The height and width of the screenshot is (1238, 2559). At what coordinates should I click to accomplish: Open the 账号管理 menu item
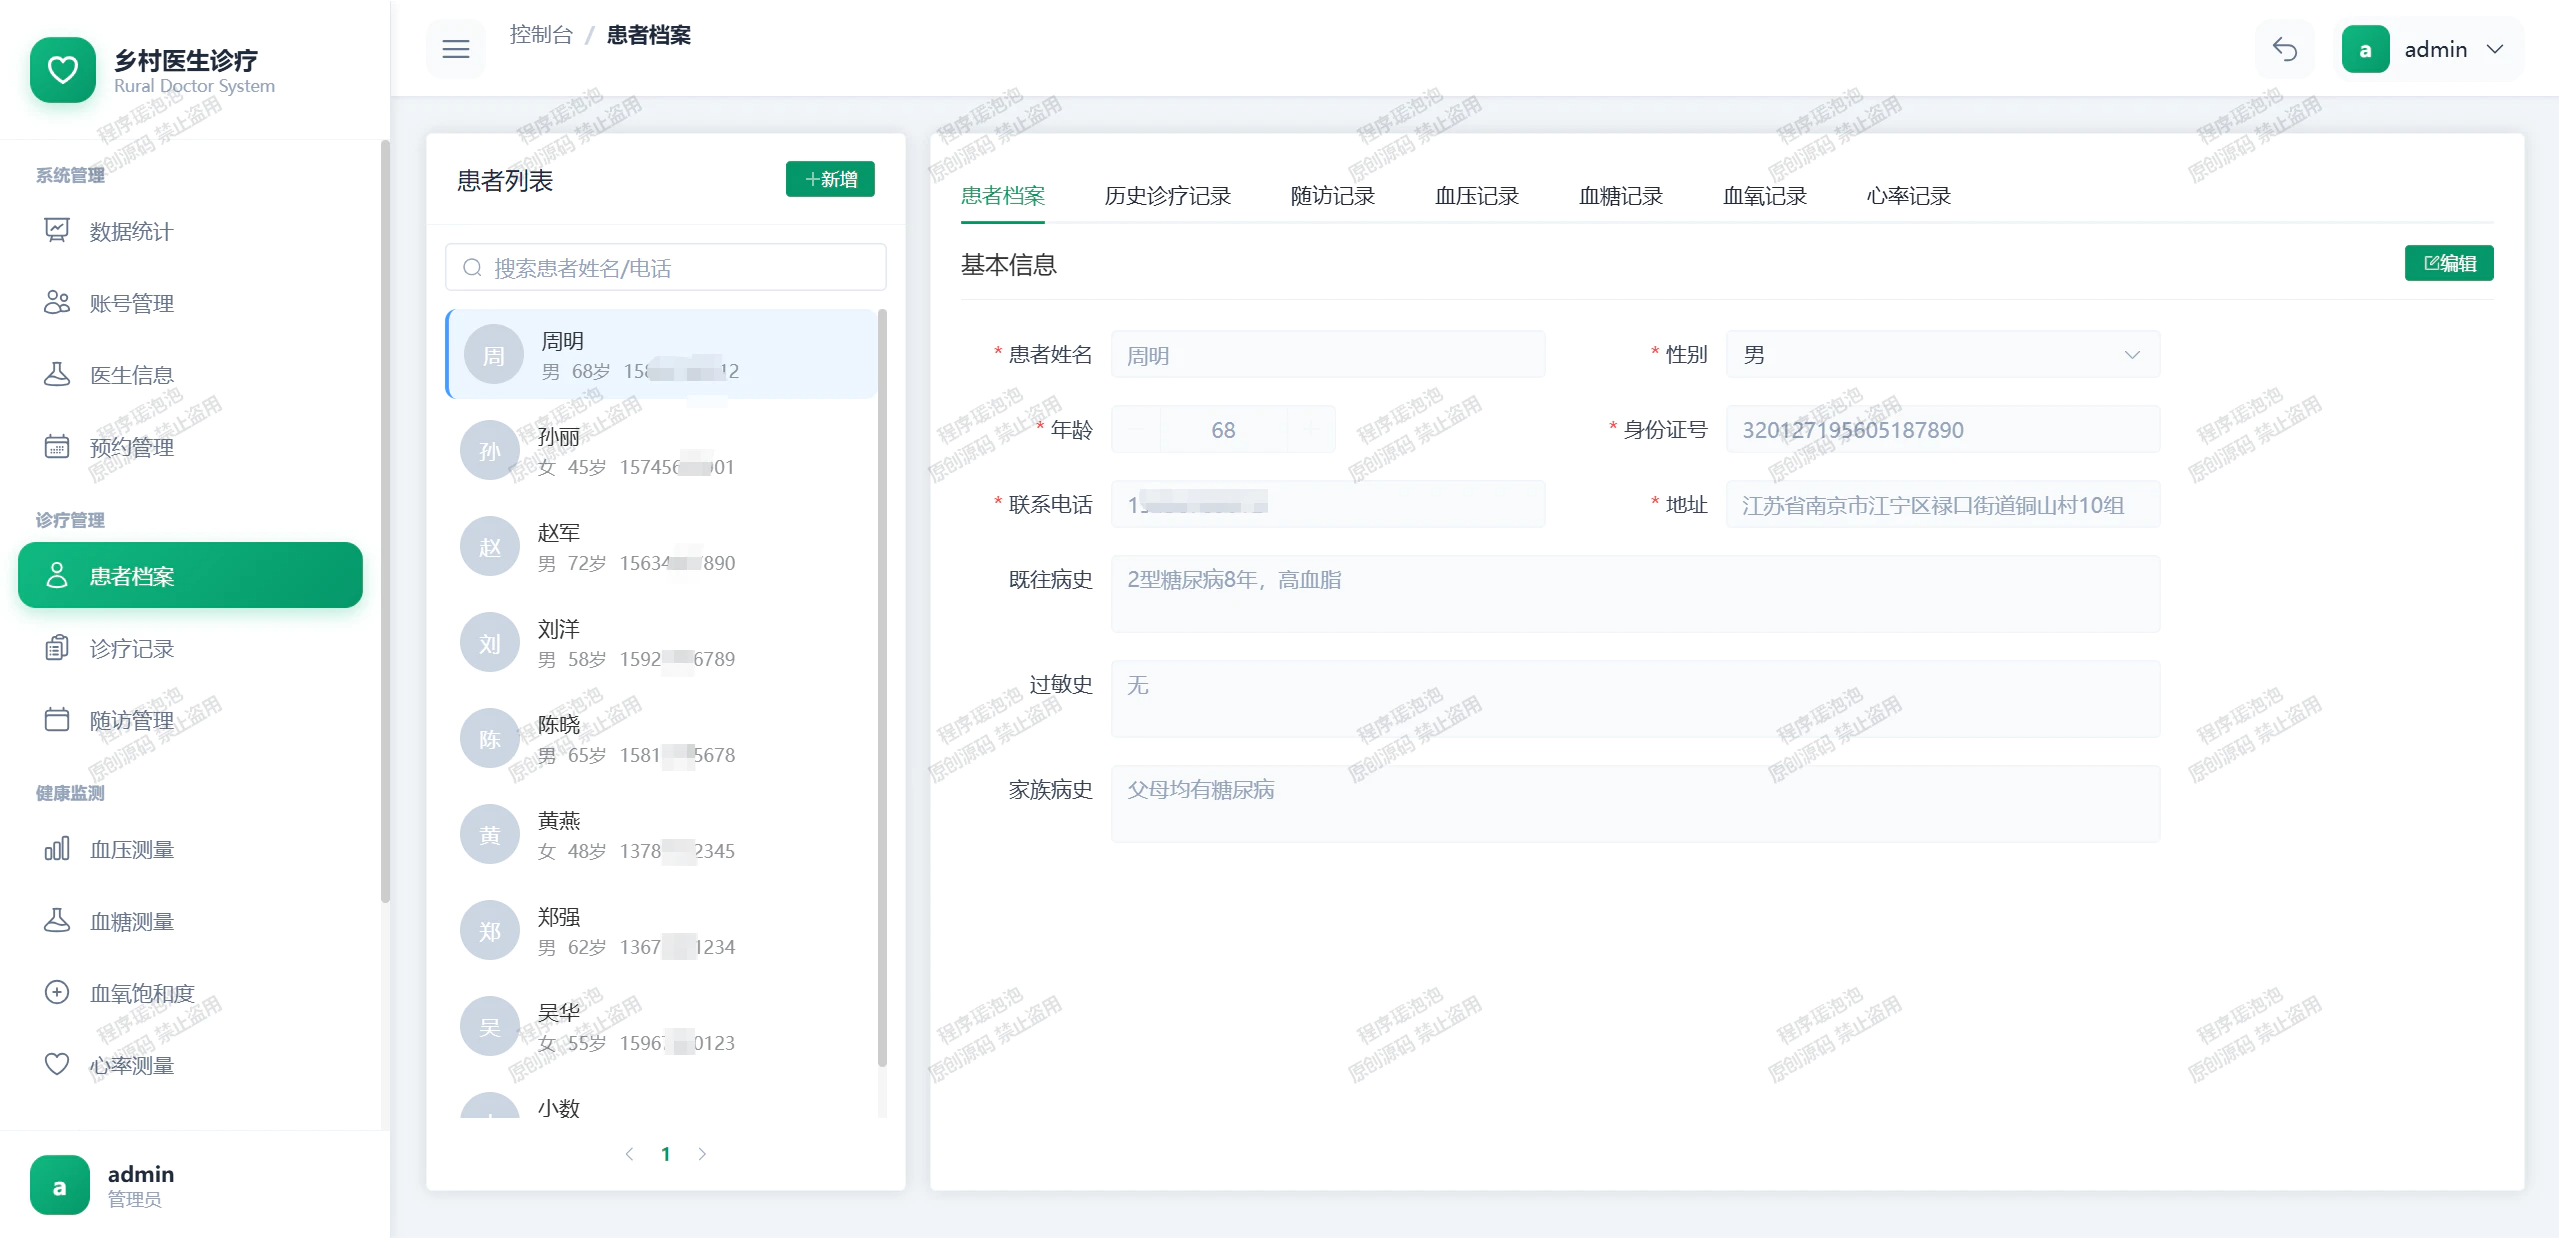190,303
